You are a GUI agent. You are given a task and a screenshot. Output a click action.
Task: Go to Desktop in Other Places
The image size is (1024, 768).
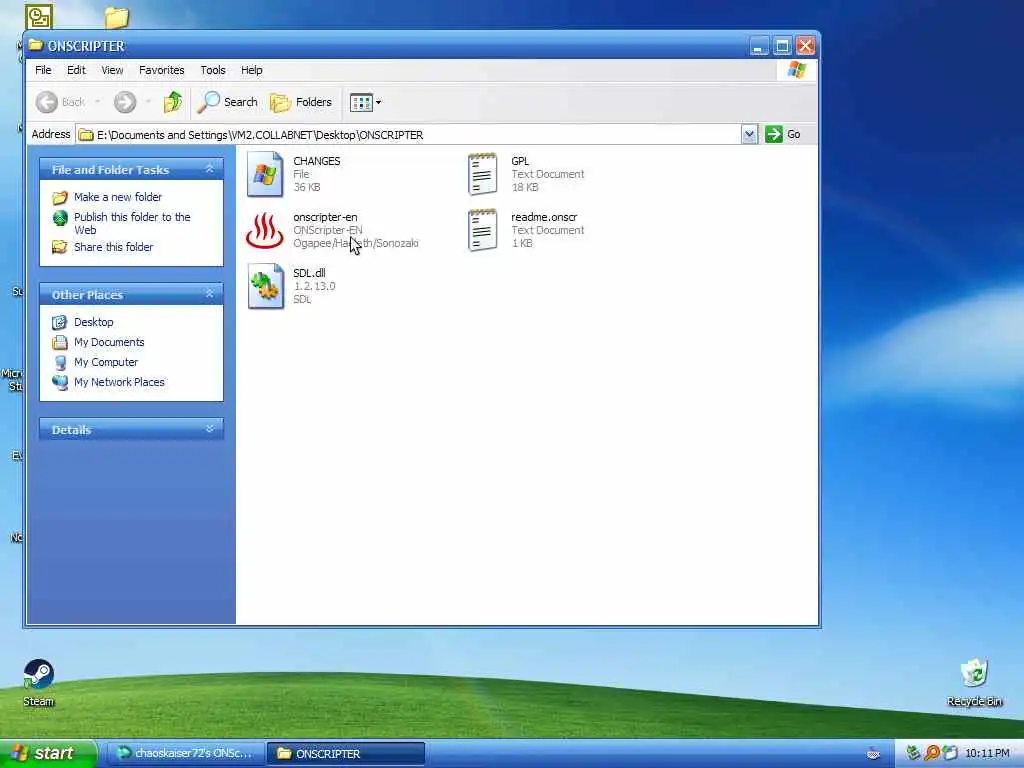[93, 322]
